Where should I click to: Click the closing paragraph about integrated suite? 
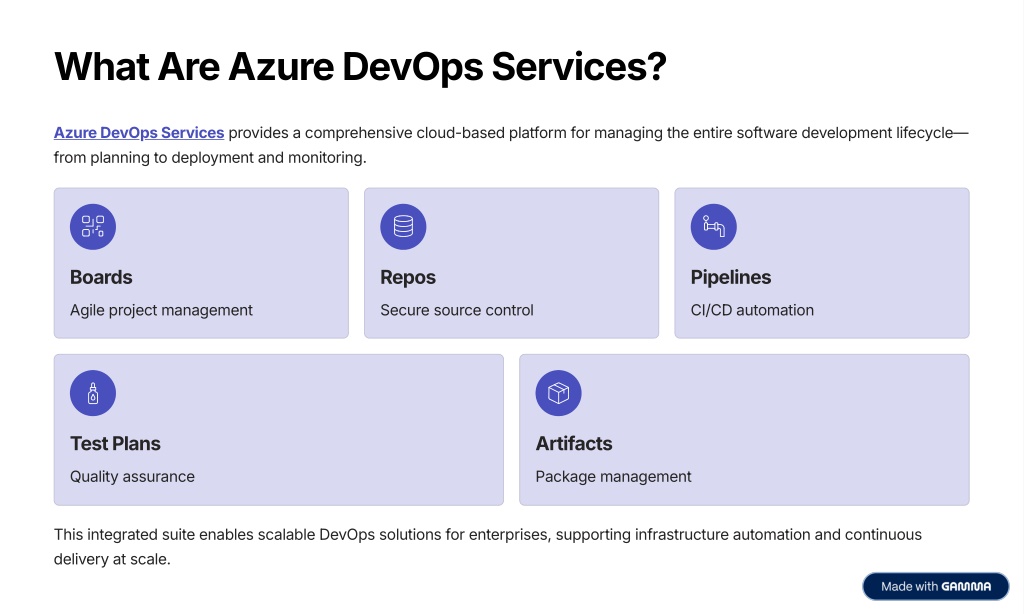click(488, 547)
